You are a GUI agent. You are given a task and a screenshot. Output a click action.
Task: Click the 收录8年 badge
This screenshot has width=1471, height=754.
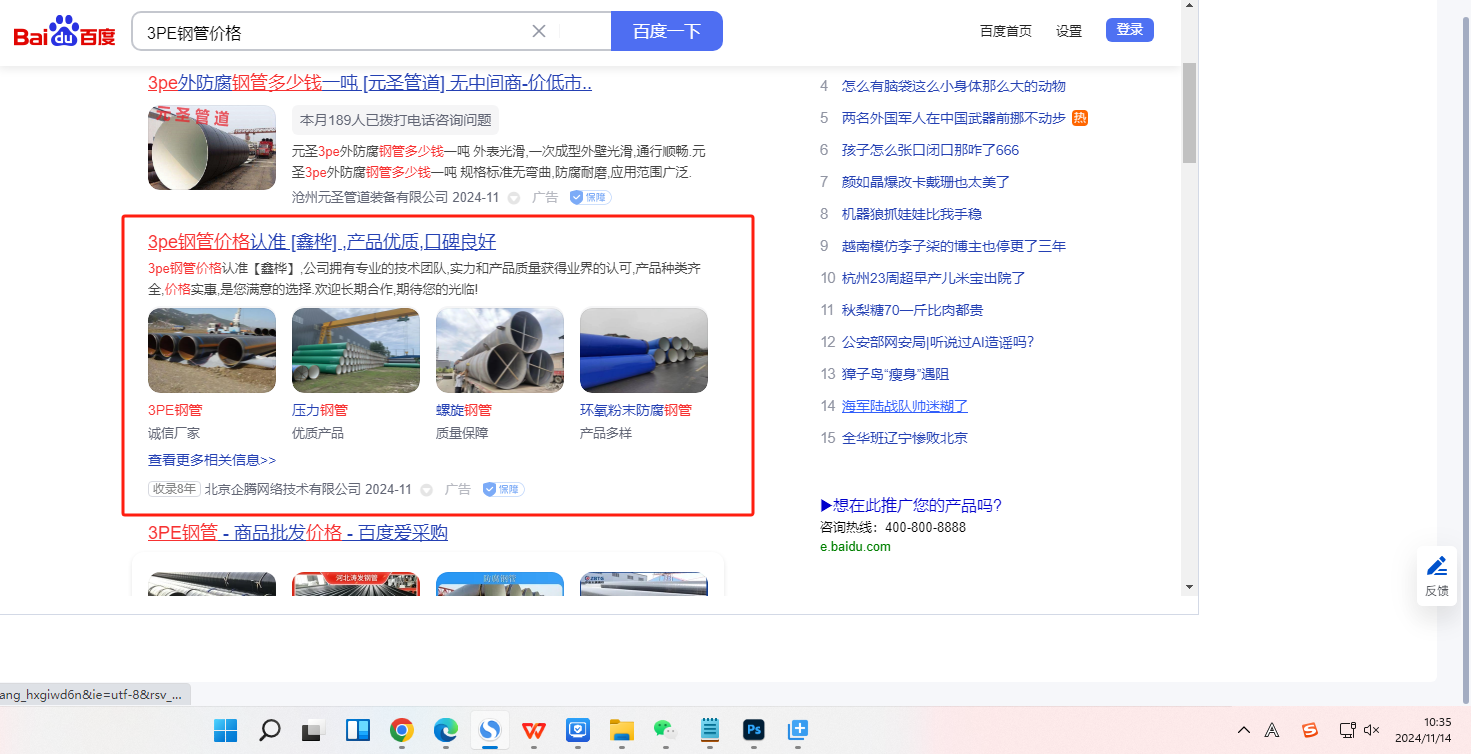[174, 489]
